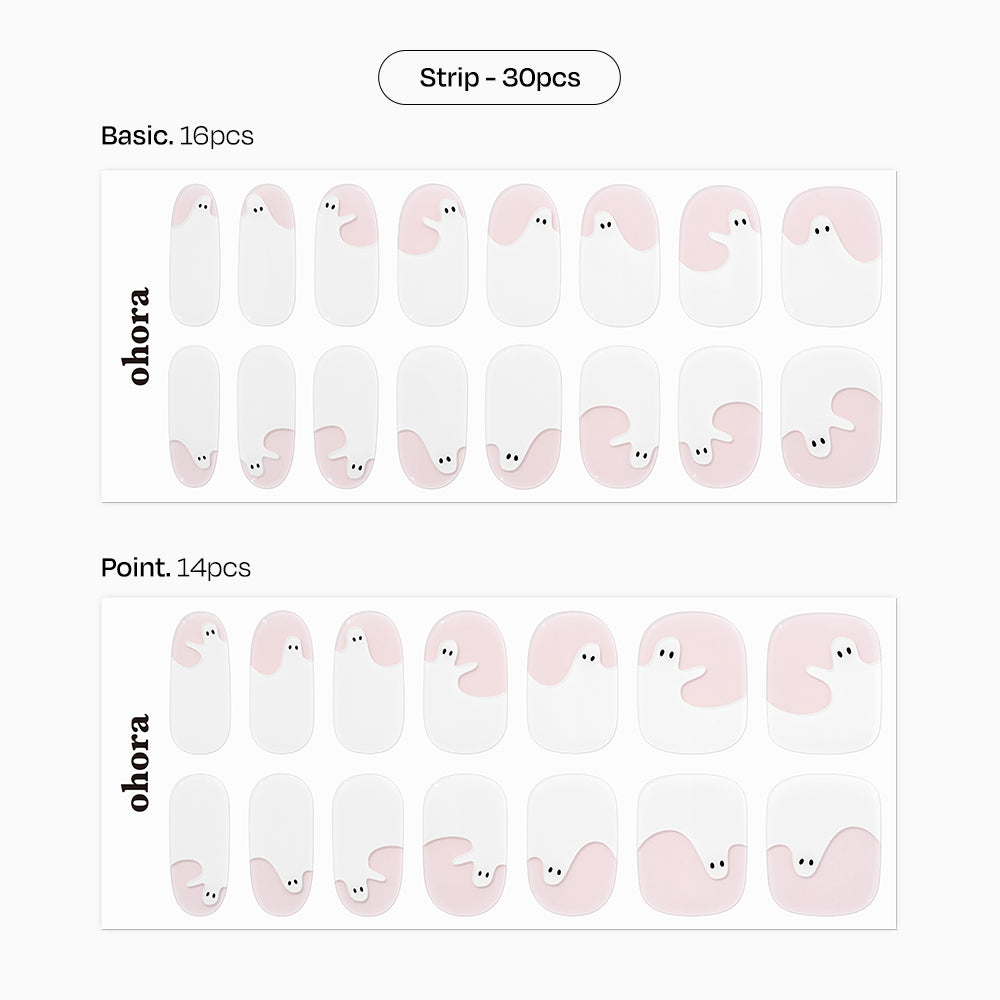
Task: Click the ohora logo on the Basic sheet
Action: tap(139, 336)
